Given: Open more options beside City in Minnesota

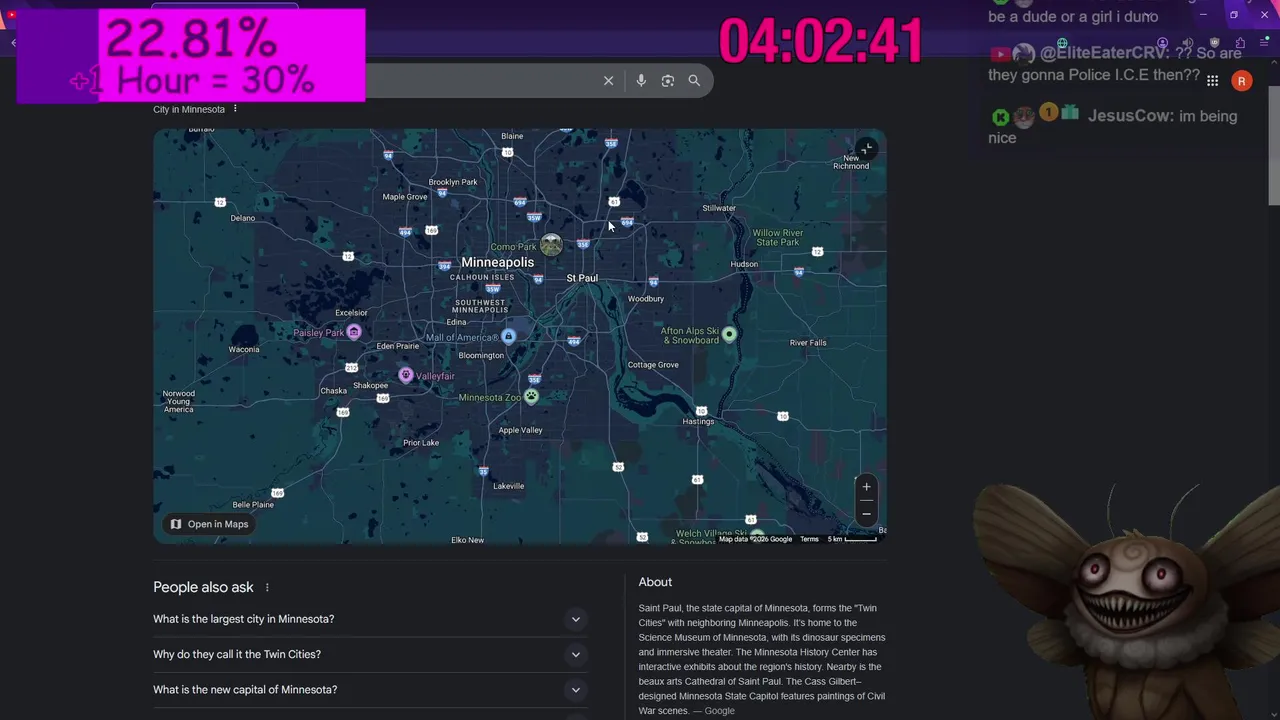Looking at the screenshot, I should [x=235, y=109].
